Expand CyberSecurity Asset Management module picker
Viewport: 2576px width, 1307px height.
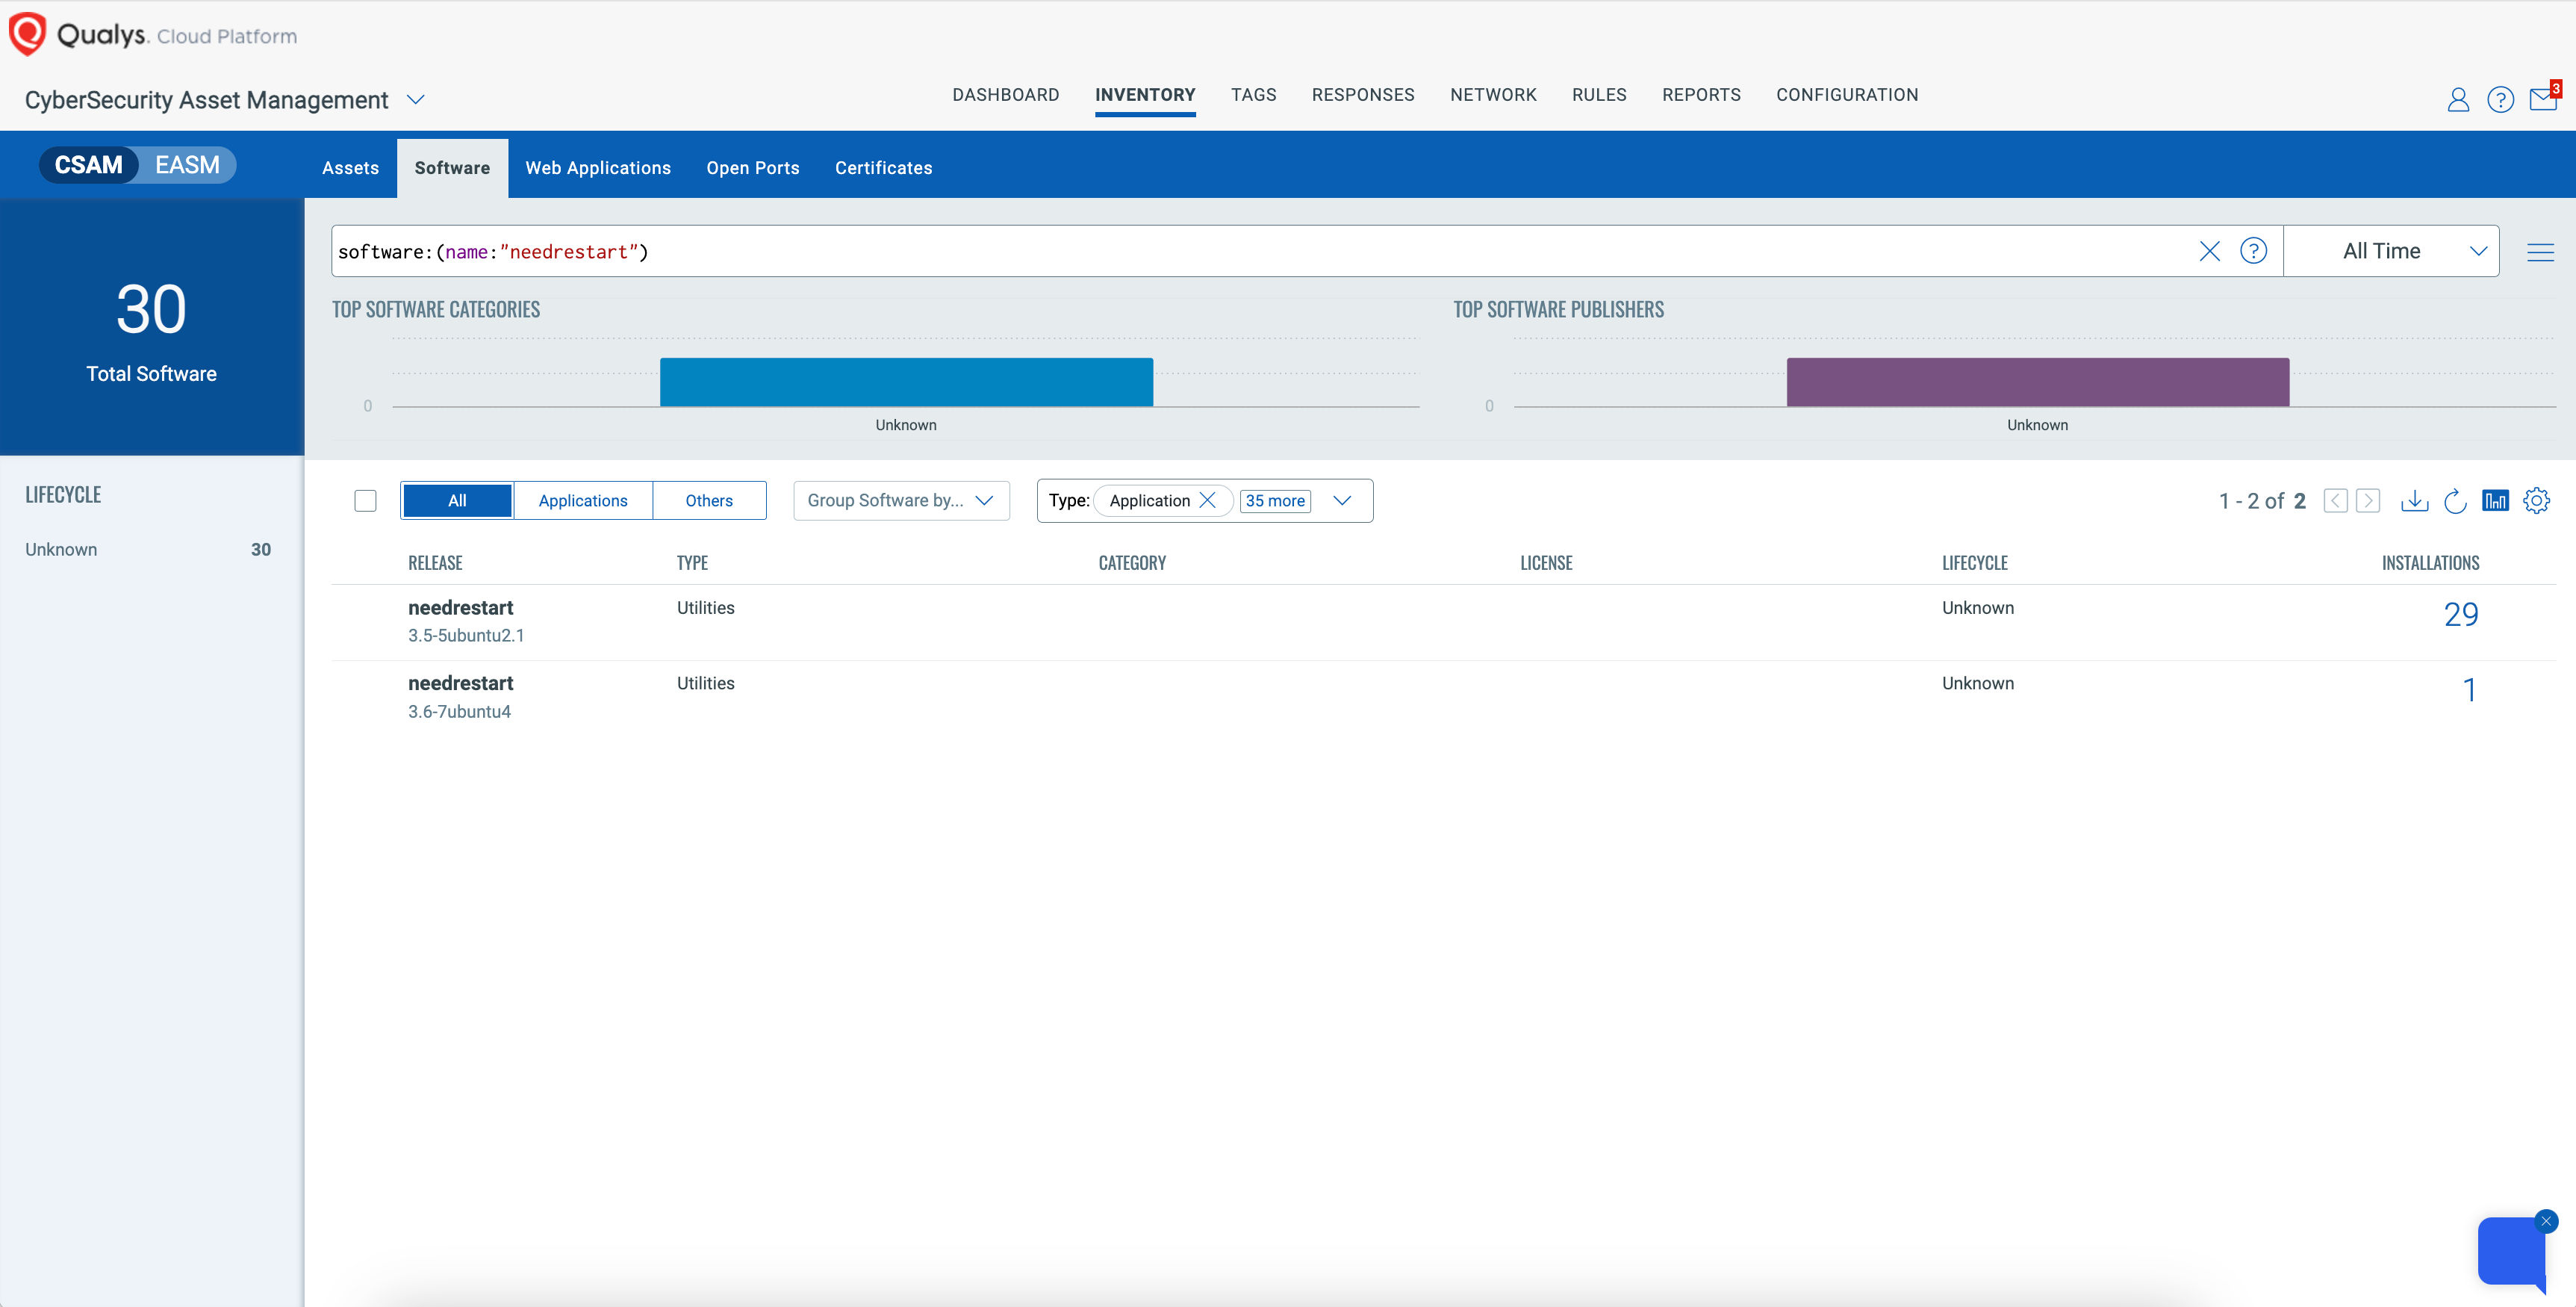pos(415,100)
